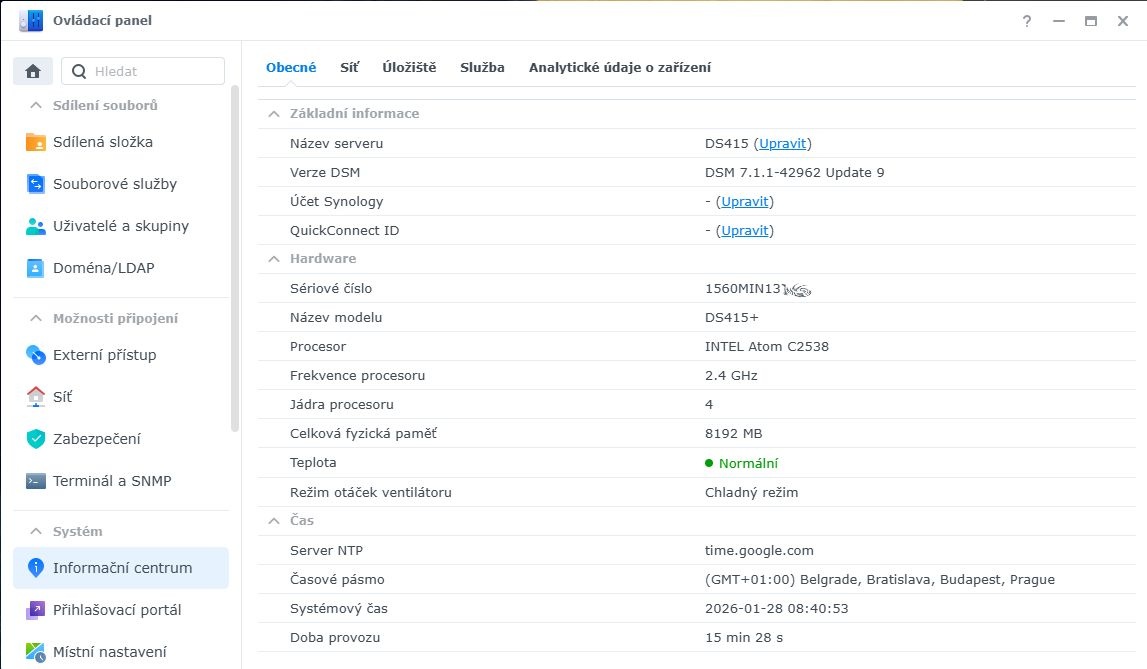Collapse the Čas section
Viewport: 1147px width, 669px height.
273,520
